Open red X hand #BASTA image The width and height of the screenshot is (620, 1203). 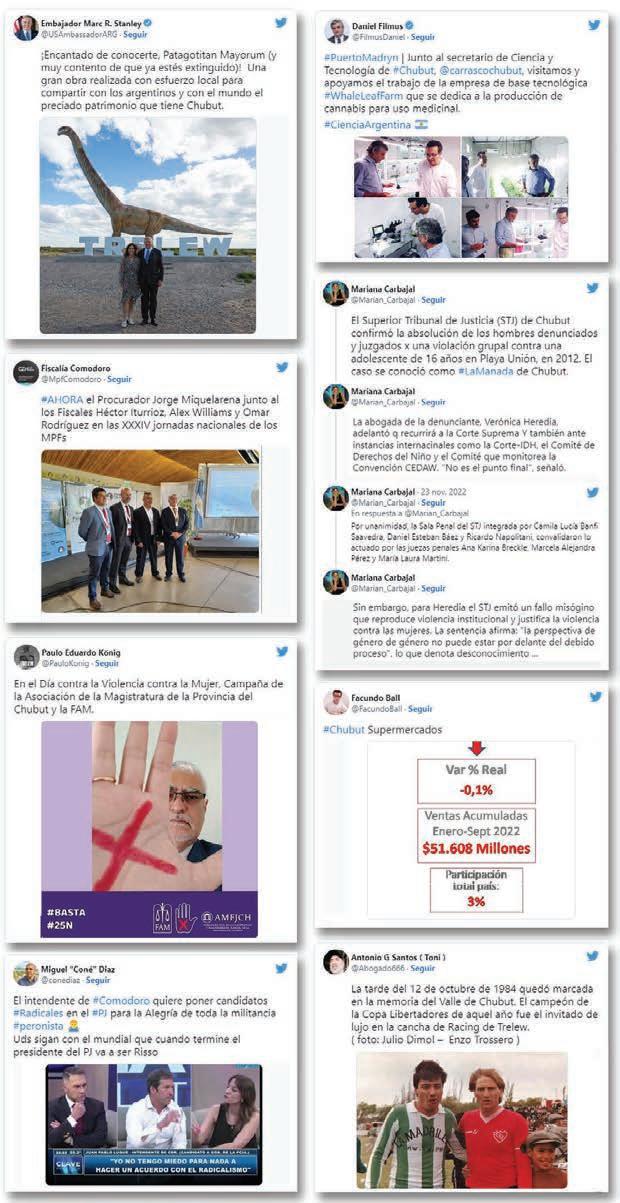[x=149, y=829]
